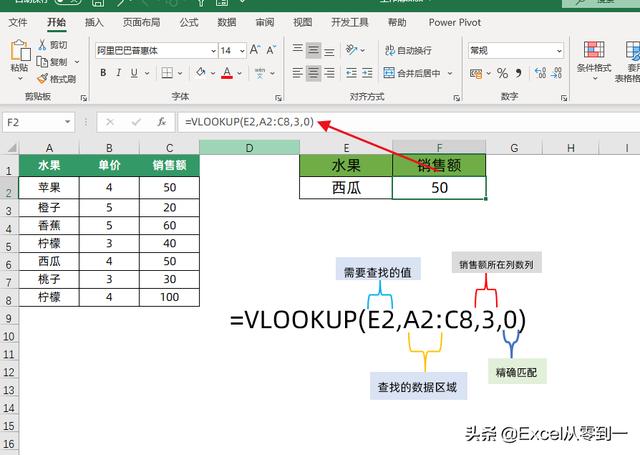Click decrease indent icon
The width and height of the screenshot is (640, 455).
[x=351, y=73]
